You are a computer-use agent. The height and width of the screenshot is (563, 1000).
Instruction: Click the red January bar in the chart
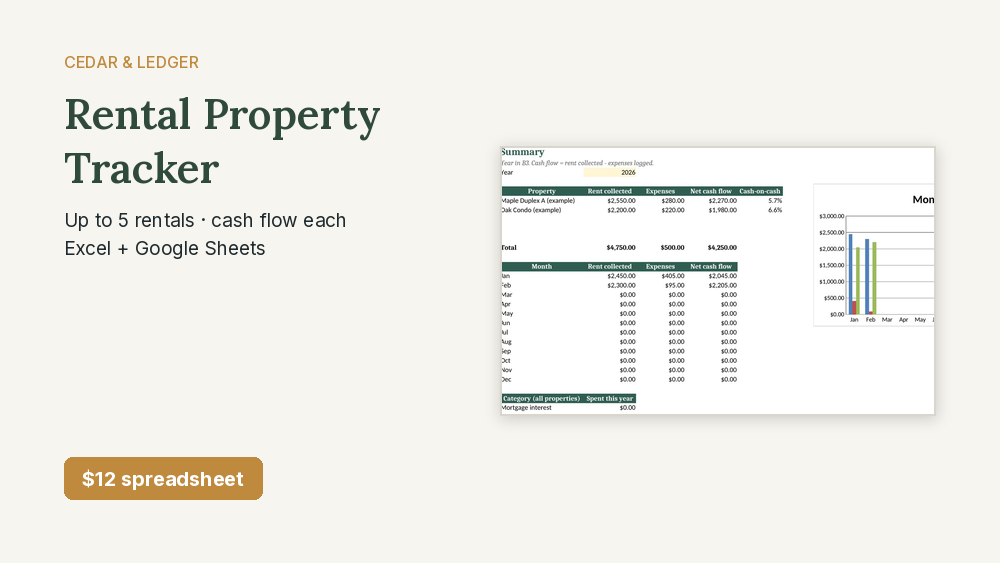click(x=855, y=307)
